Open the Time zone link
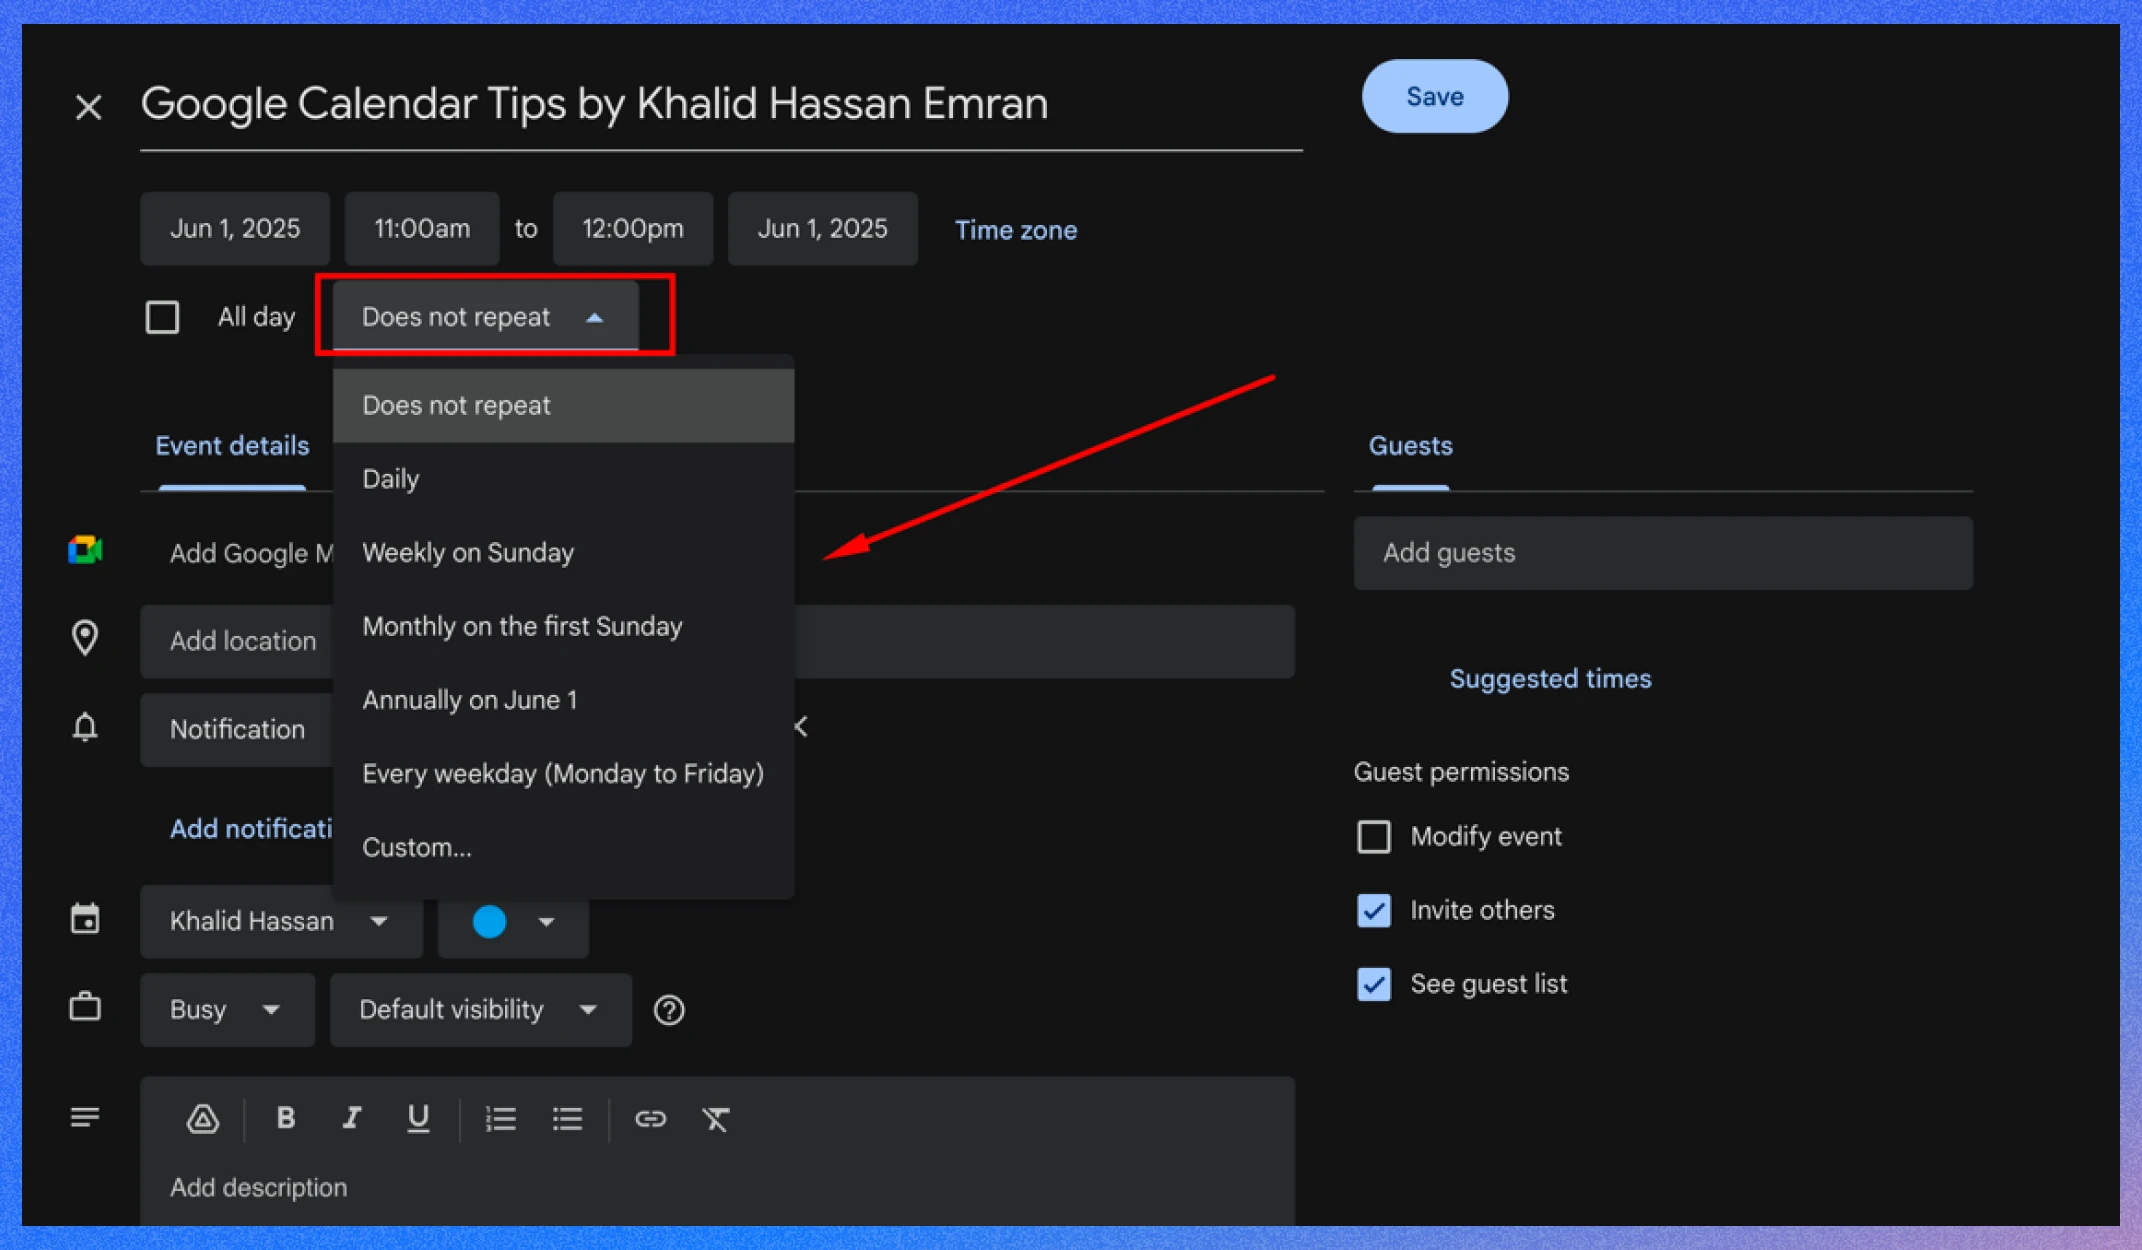 tap(1015, 230)
